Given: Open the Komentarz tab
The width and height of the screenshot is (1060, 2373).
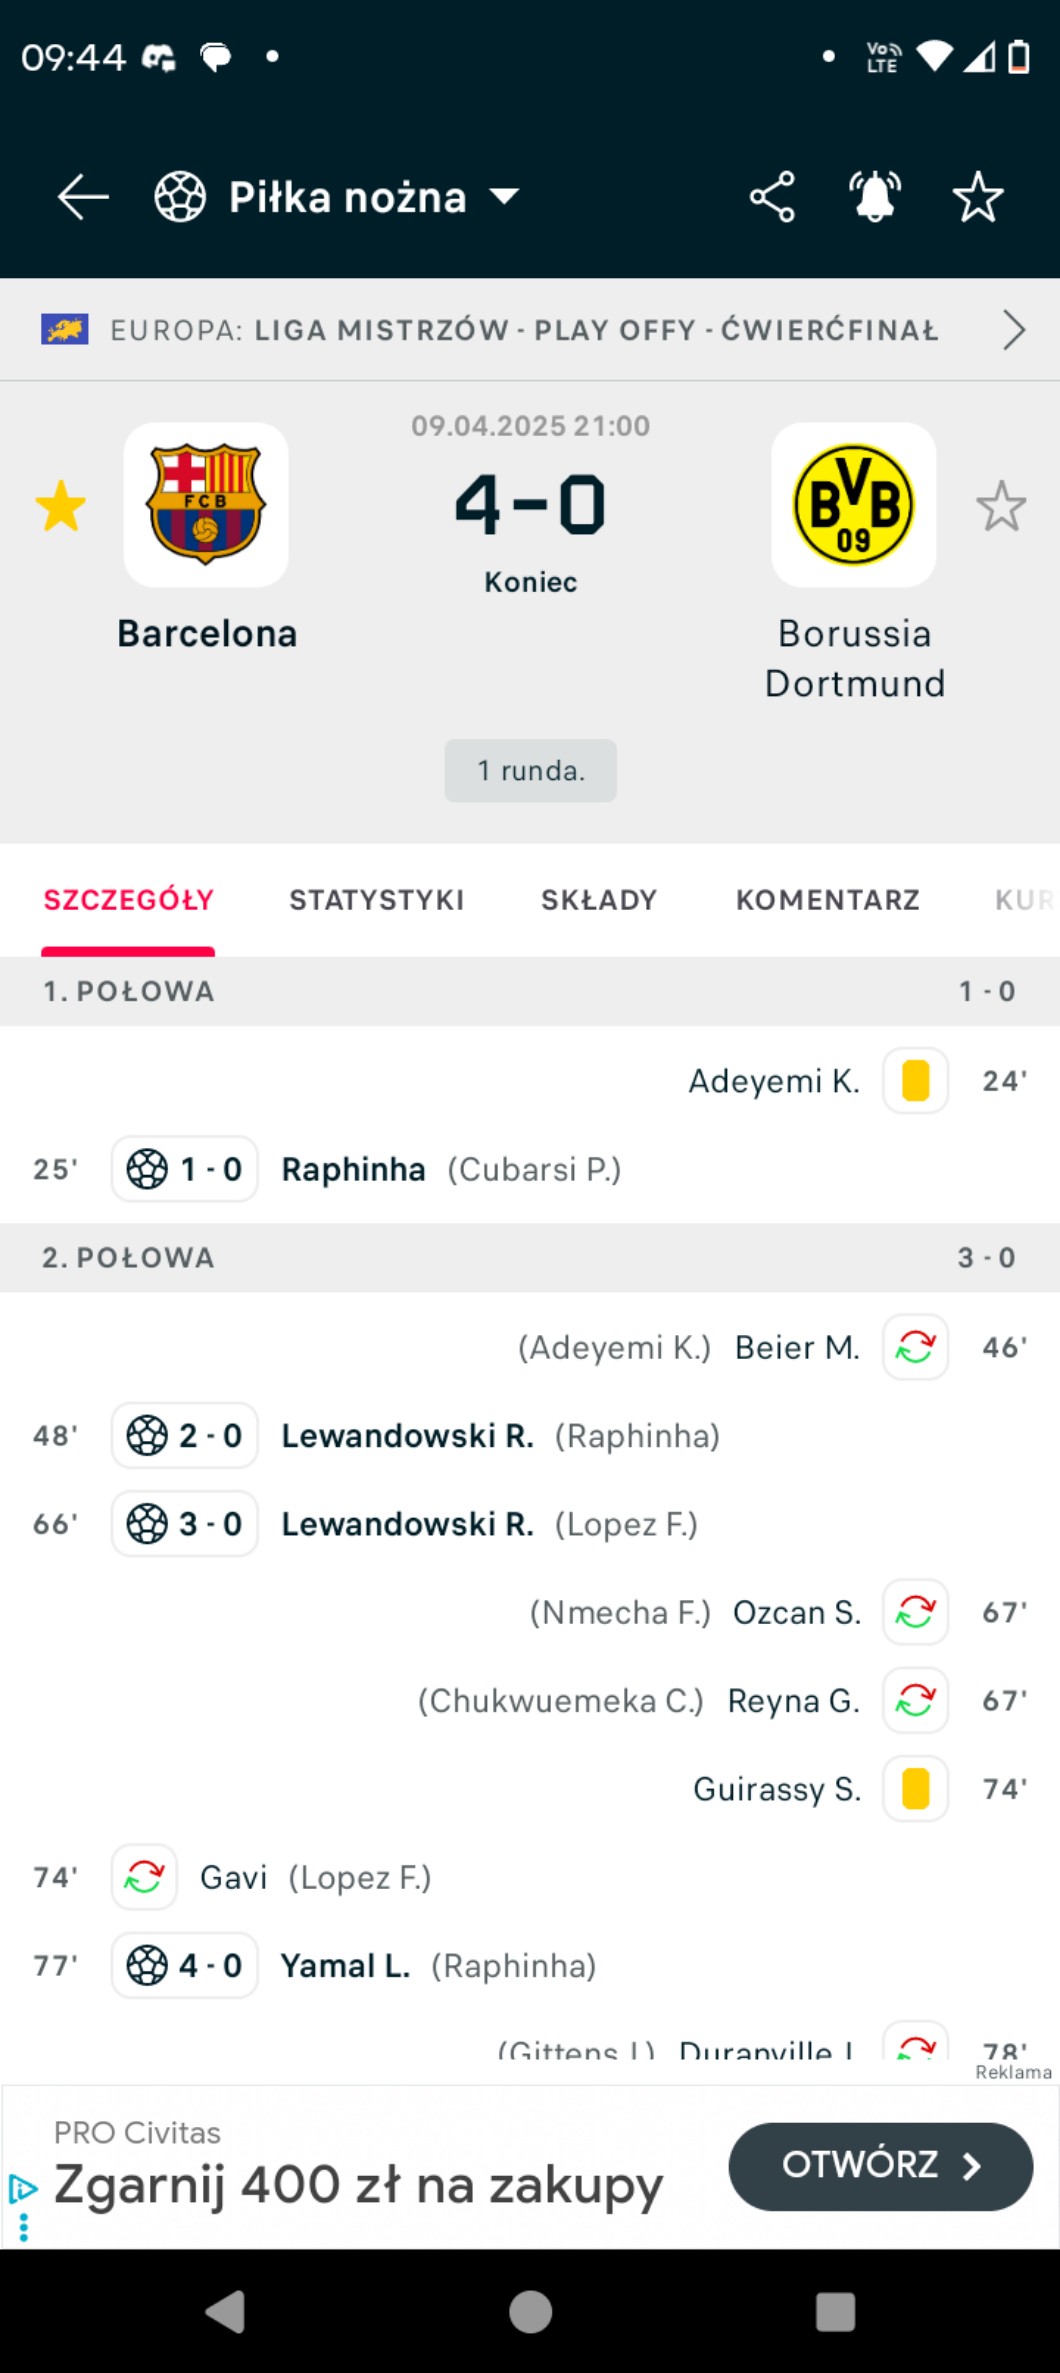Looking at the screenshot, I should tap(827, 900).
